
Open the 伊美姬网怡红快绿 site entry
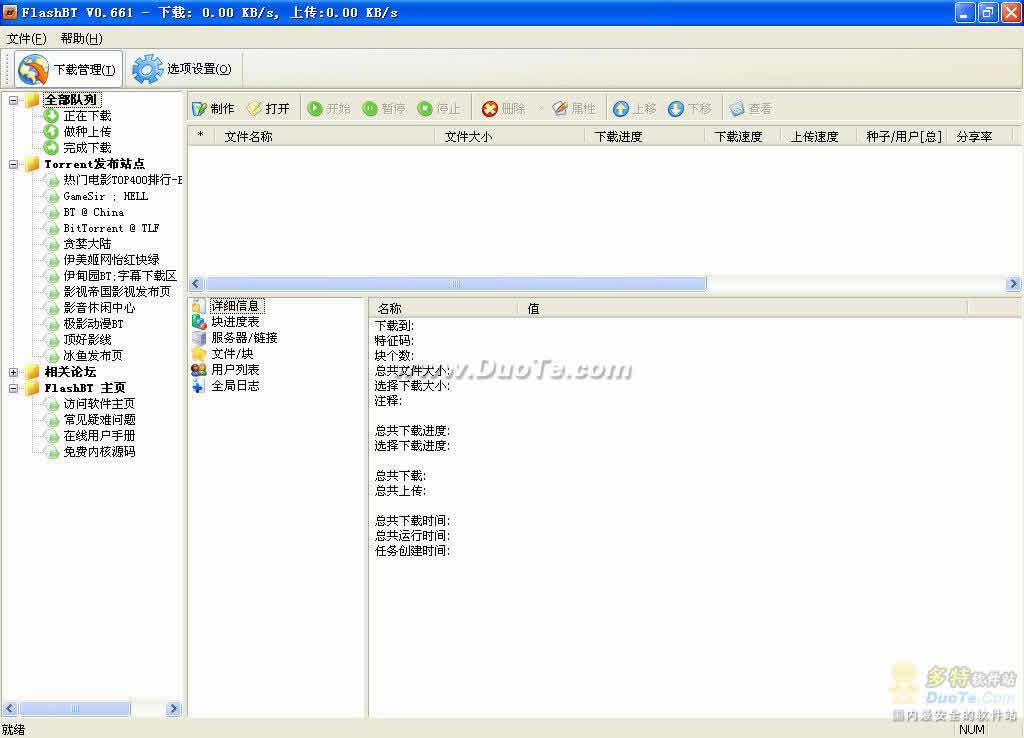pyautogui.click(x=111, y=260)
